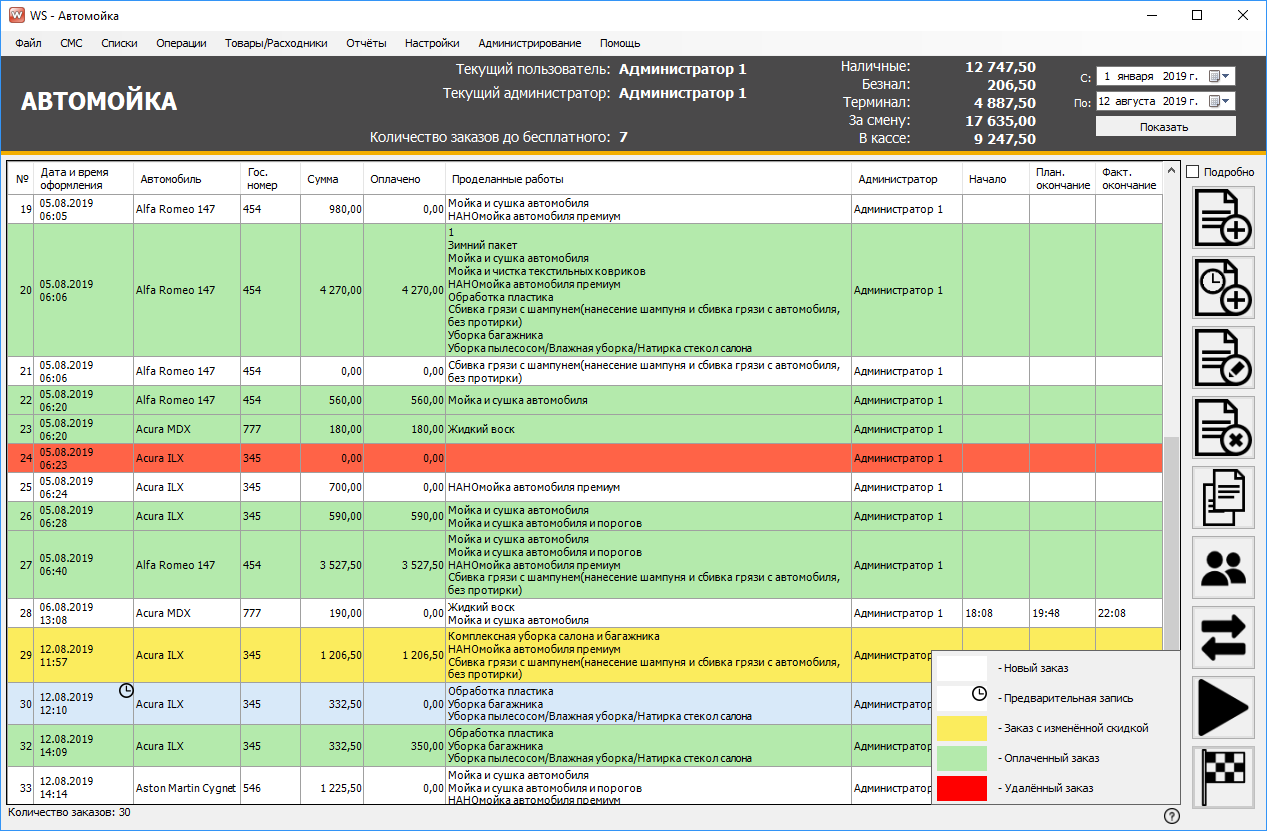Click the orders table vertical scrollbar
Viewport: 1267px width, 831px height.
[x=1171, y=520]
